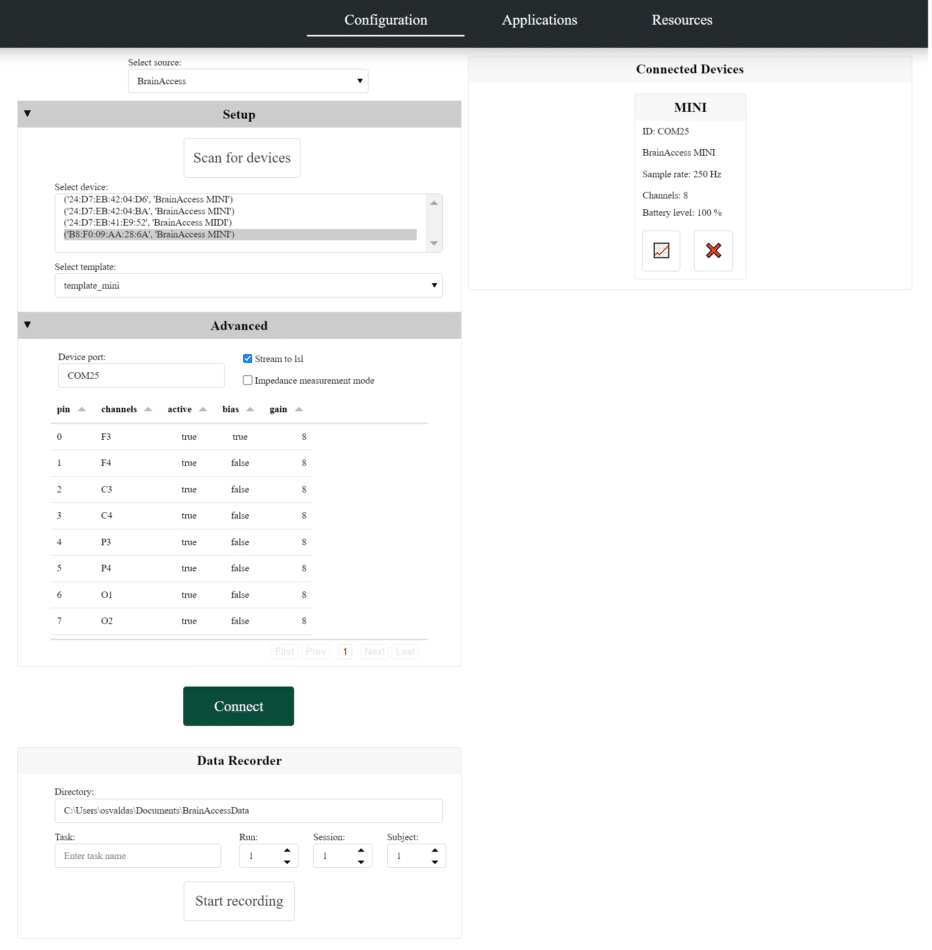Screen dimensions: 932x950
Task: Disable Stream to lsl
Action: pos(247,358)
